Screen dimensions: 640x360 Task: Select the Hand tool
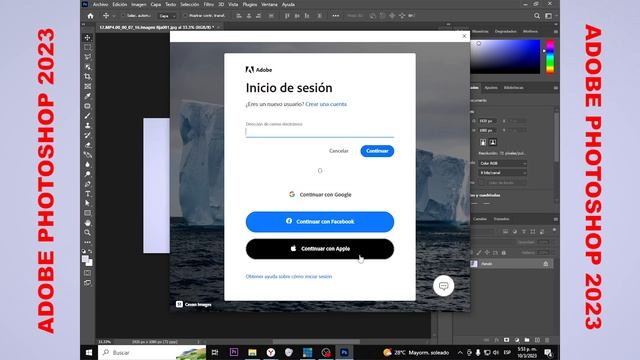point(87,223)
